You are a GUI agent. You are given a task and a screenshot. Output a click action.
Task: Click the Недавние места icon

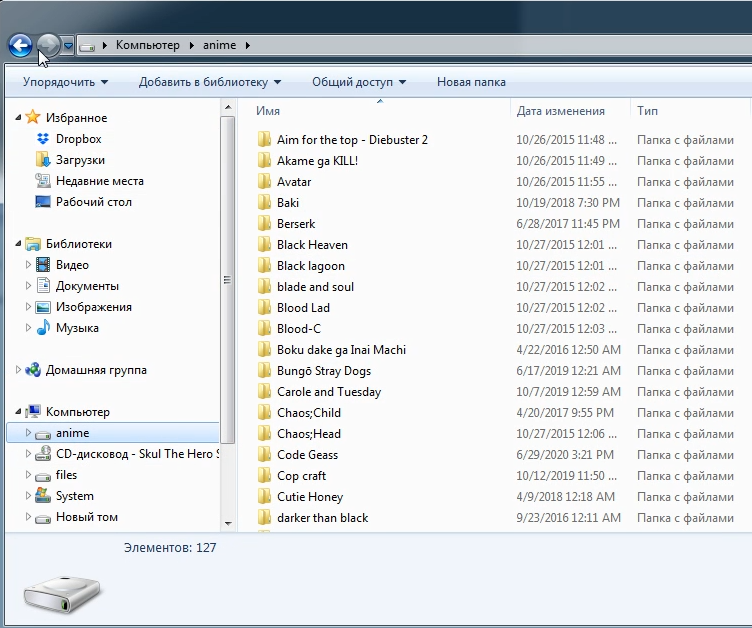[43, 181]
